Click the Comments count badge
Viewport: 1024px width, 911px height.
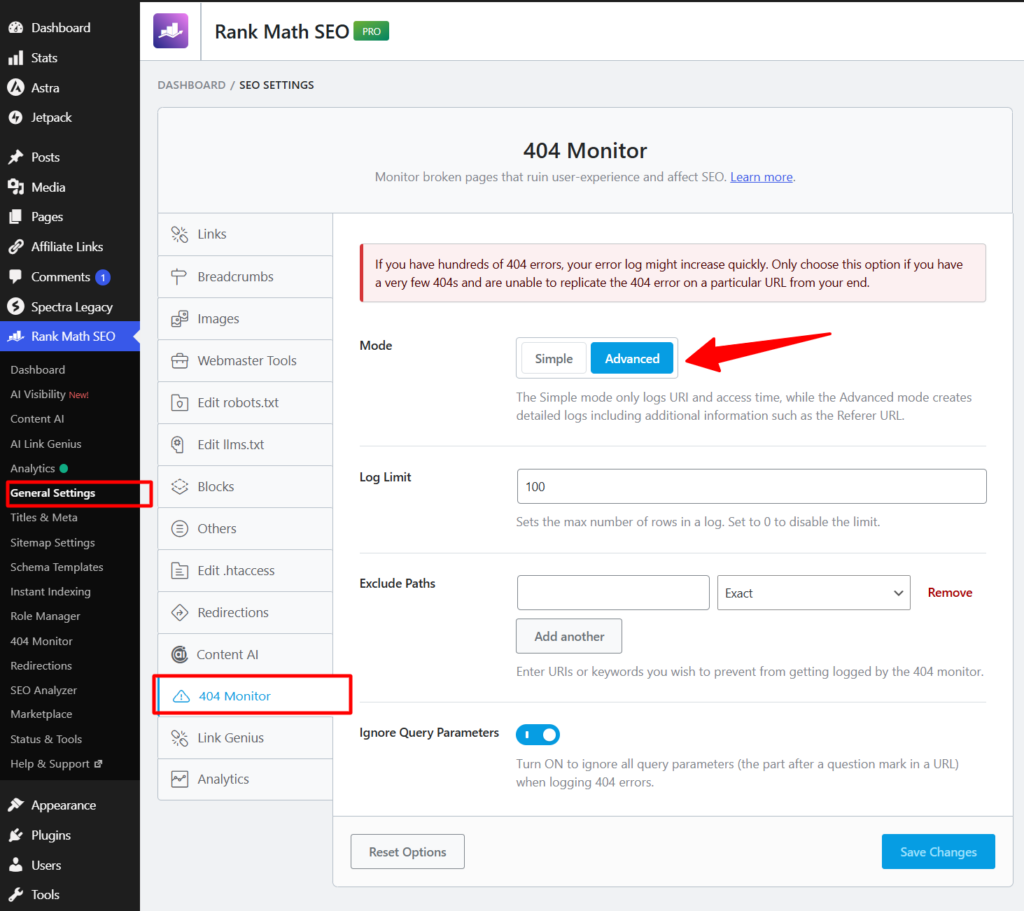[x=103, y=277]
